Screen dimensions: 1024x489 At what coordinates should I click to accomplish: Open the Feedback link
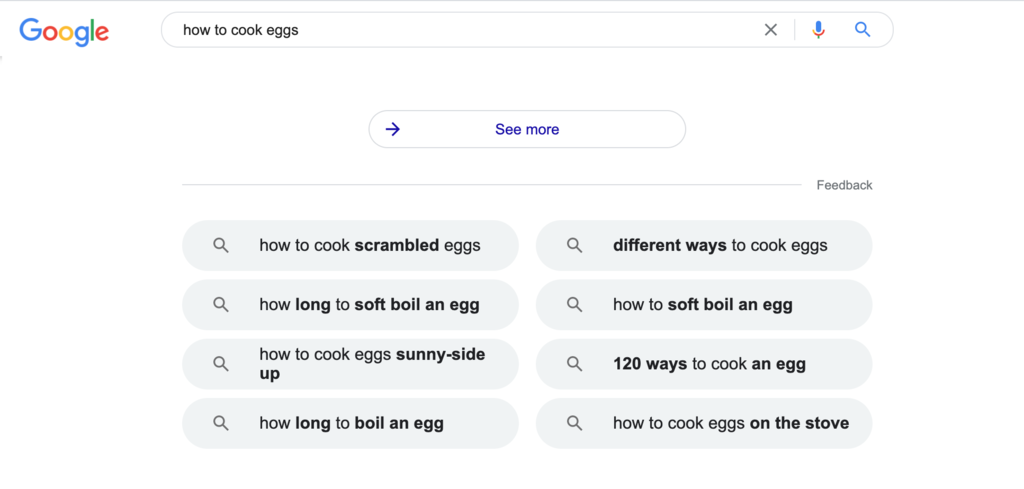tap(844, 185)
